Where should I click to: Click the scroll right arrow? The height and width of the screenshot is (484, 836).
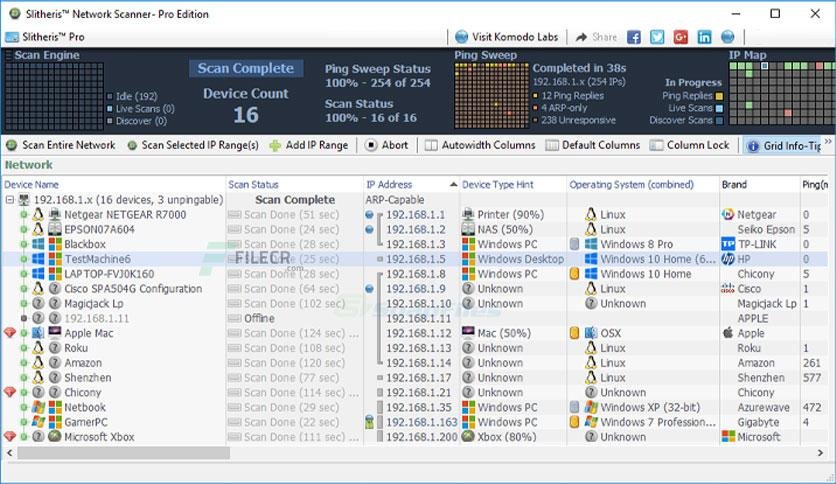[x=821, y=453]
